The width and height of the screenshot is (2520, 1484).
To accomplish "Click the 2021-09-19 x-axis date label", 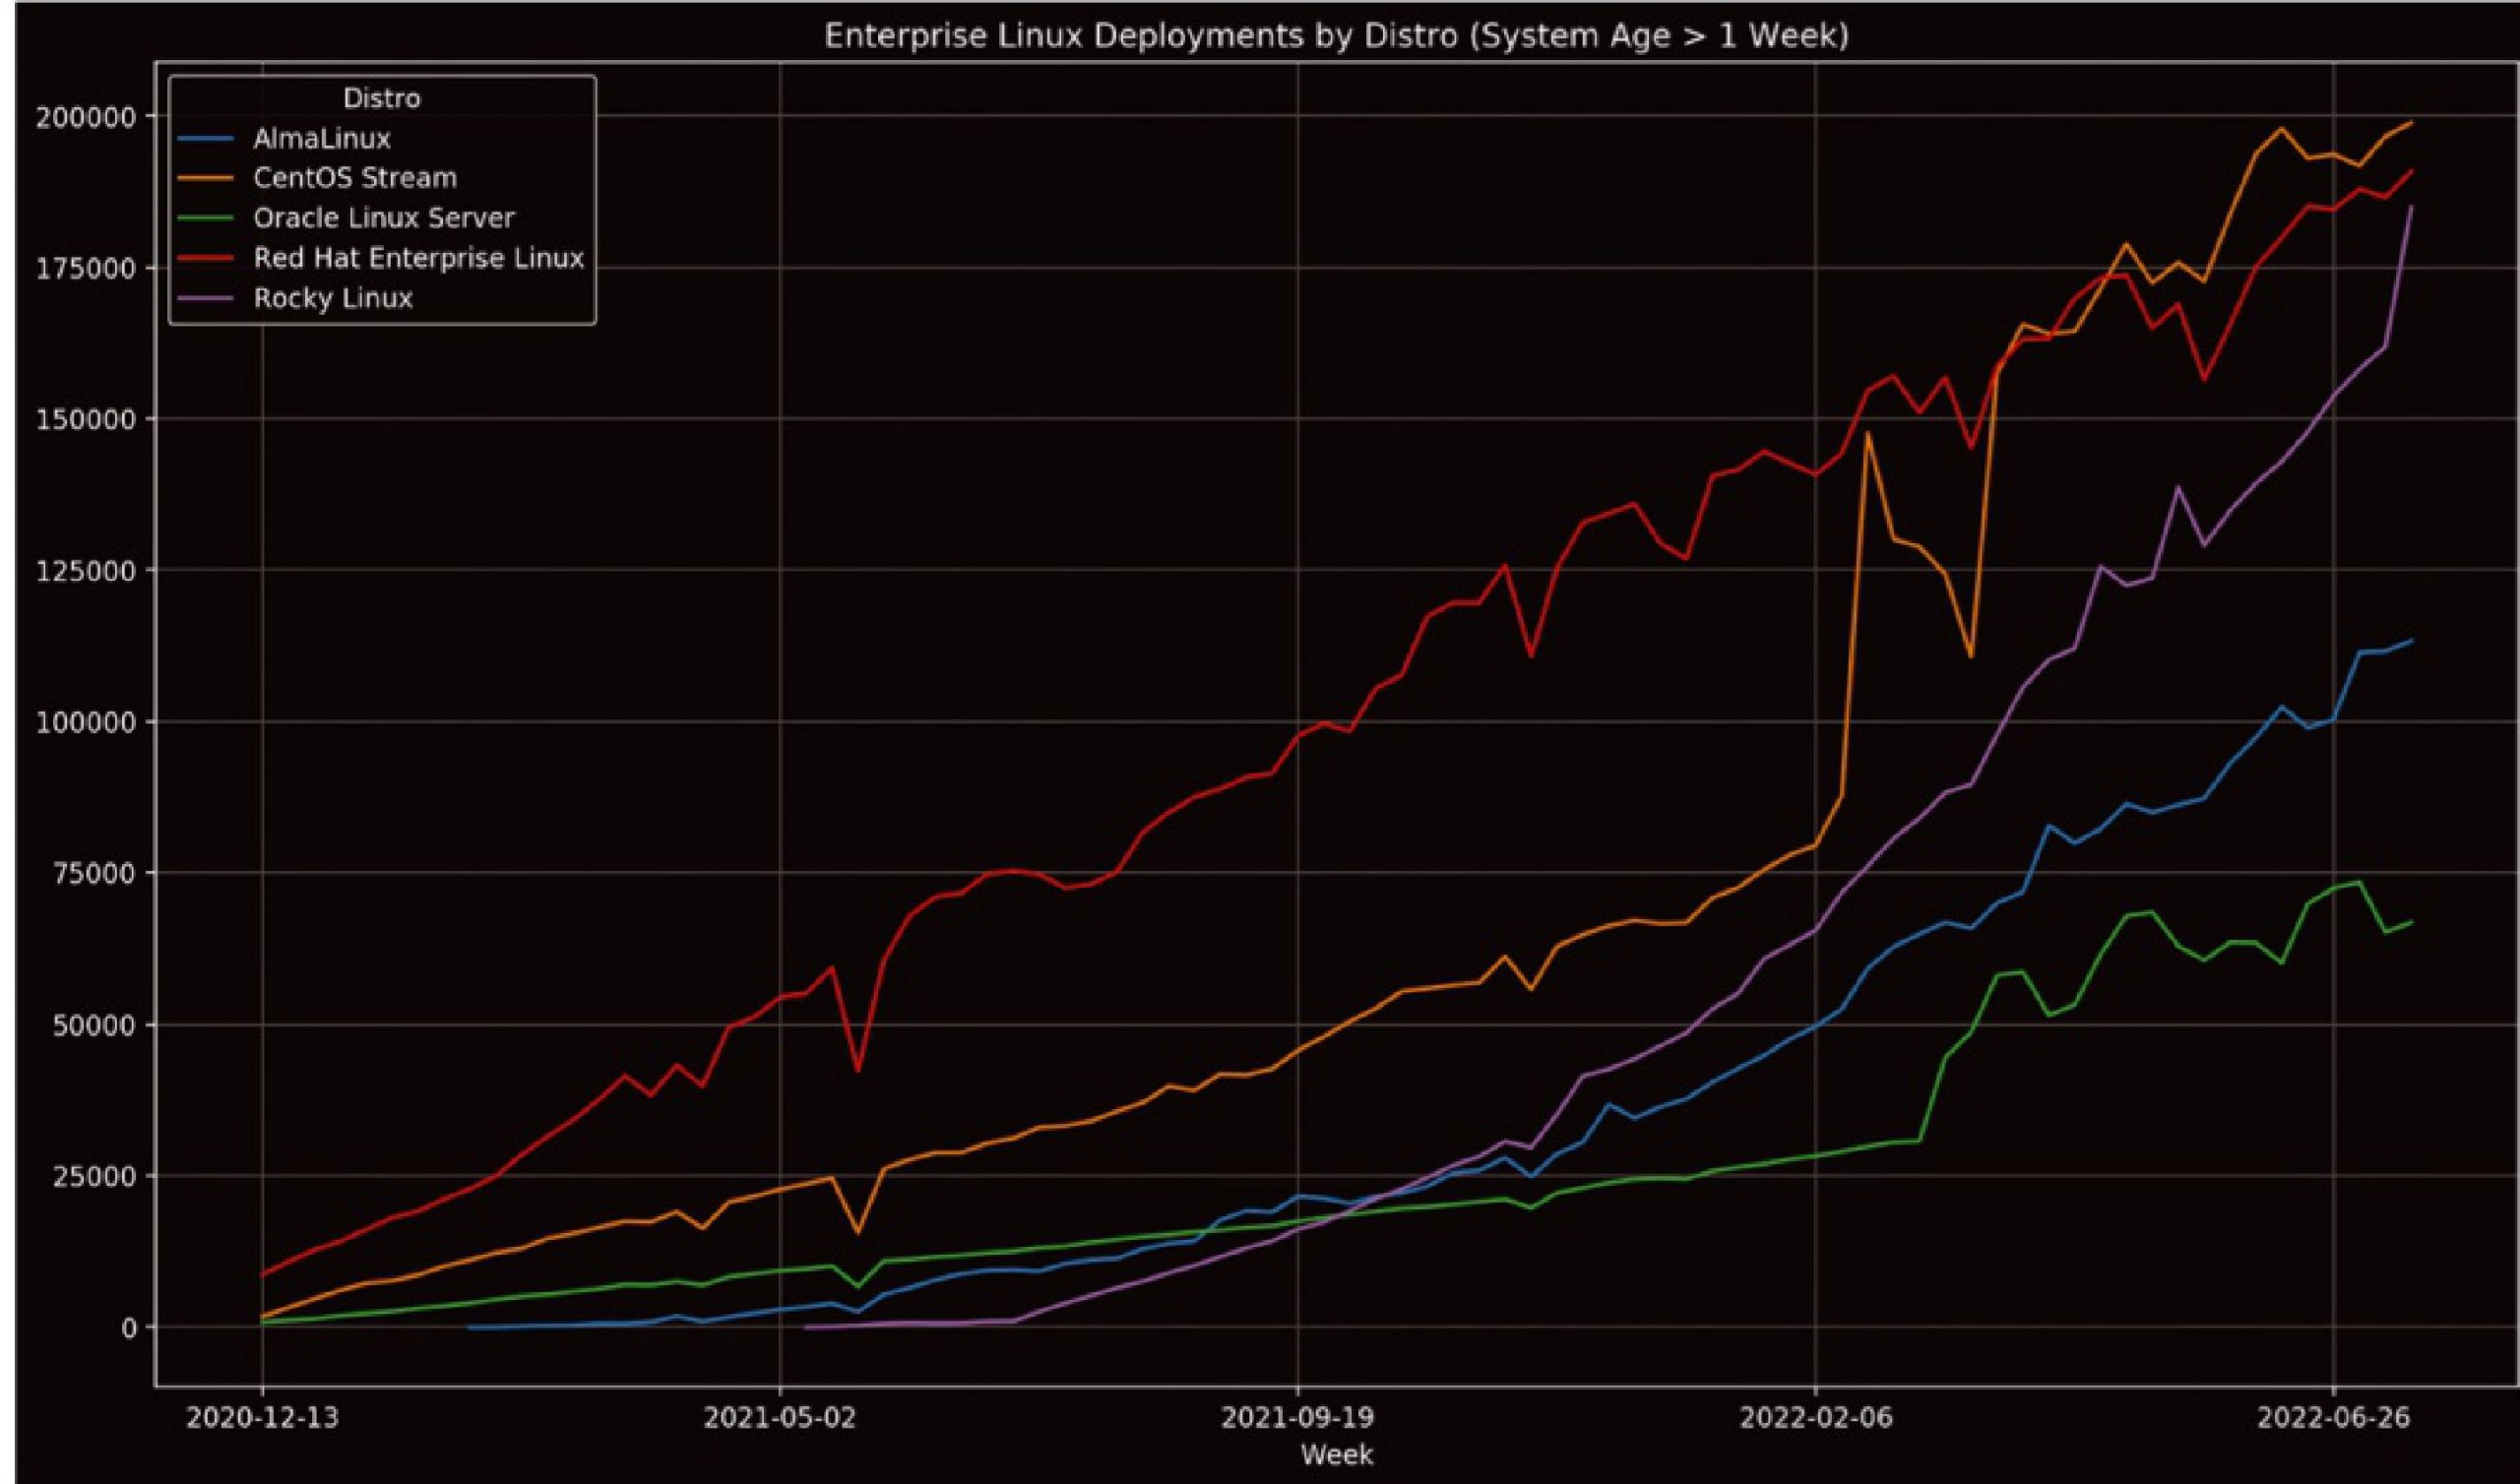I will [x=1298, y=1419].
